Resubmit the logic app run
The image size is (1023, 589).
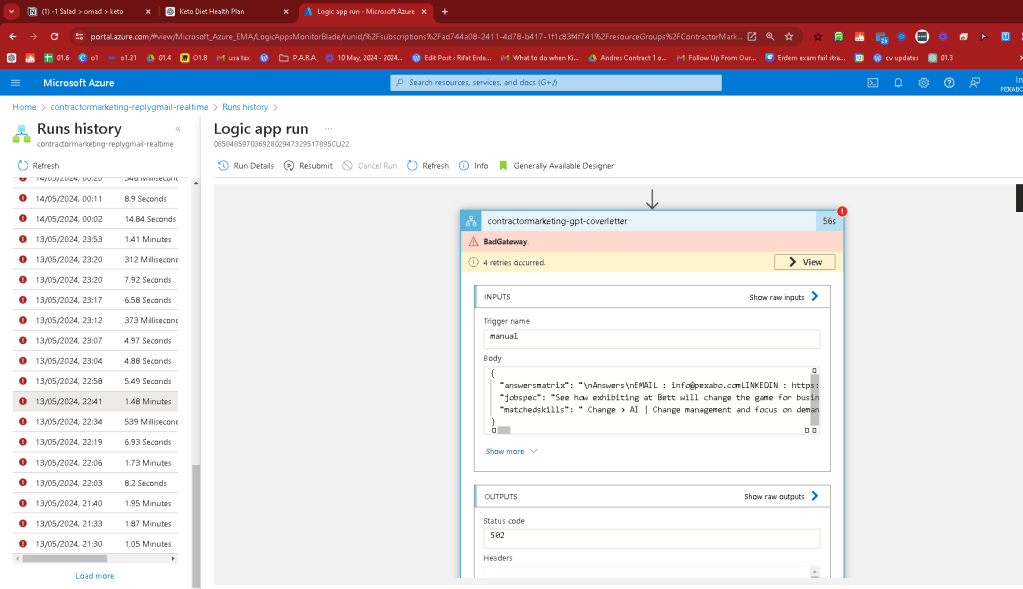[309, 166]
